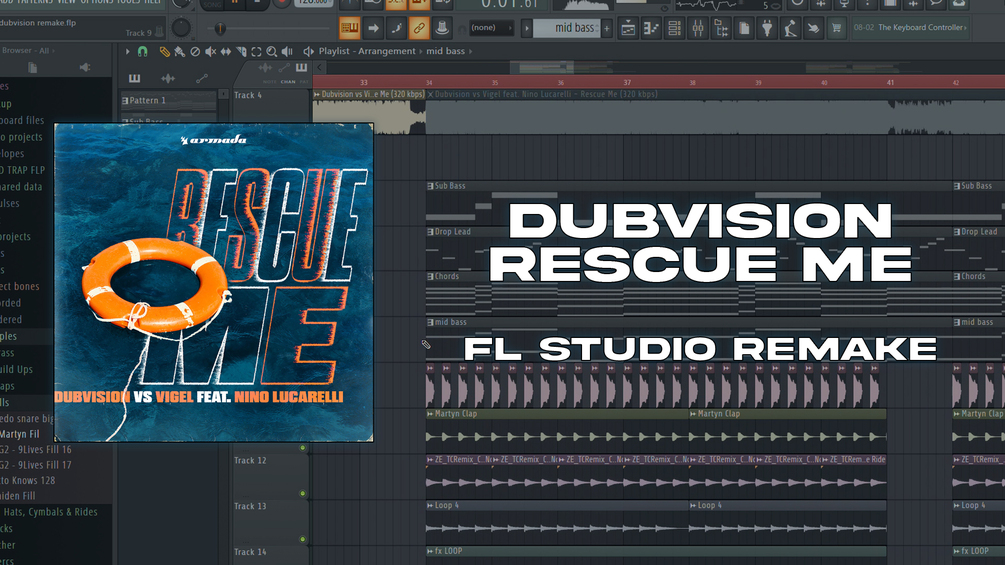1005x565 pixels.
Task: Open Chords clip menu at bar 34
Action: coord(430,277)
